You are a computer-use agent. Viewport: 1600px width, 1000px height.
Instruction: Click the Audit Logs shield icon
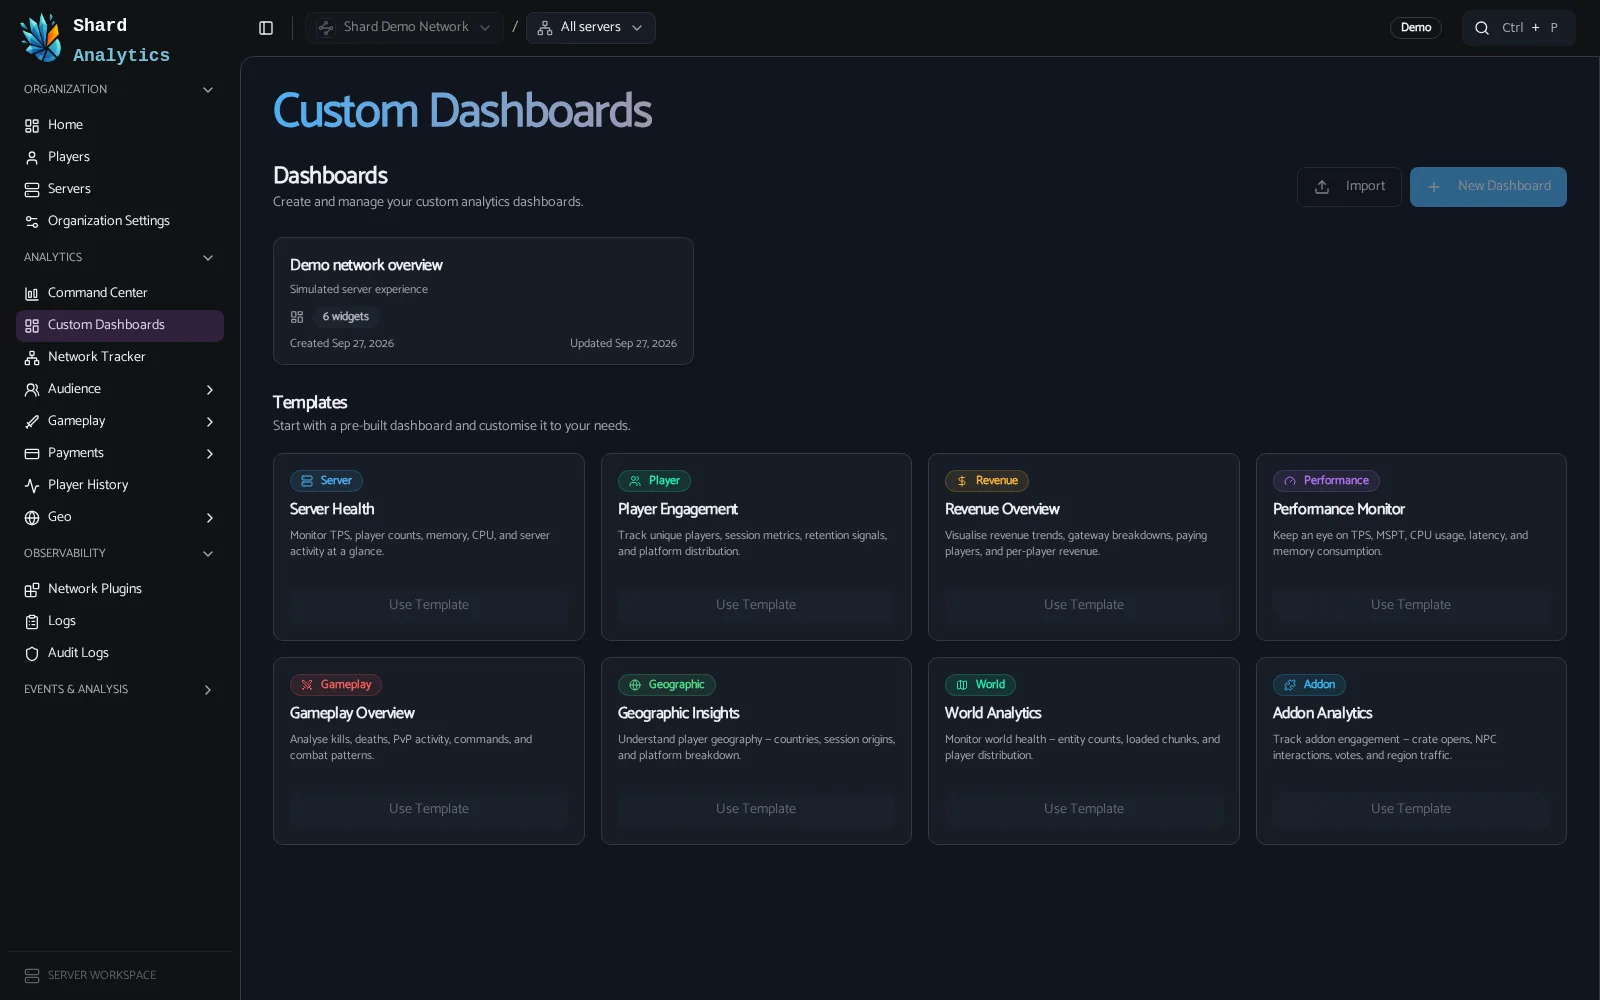32,653
